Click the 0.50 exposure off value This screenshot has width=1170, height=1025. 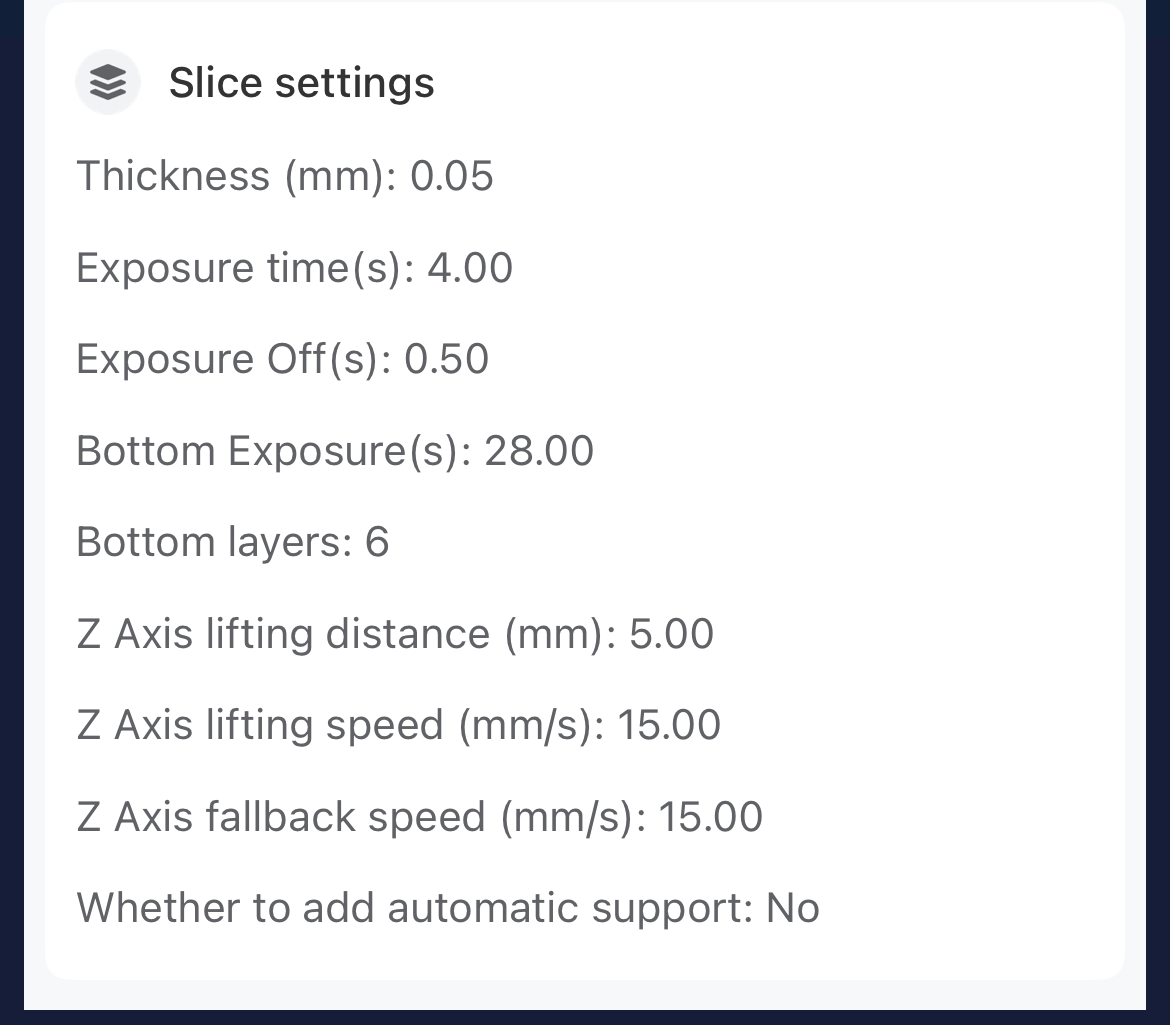[446, 359]
